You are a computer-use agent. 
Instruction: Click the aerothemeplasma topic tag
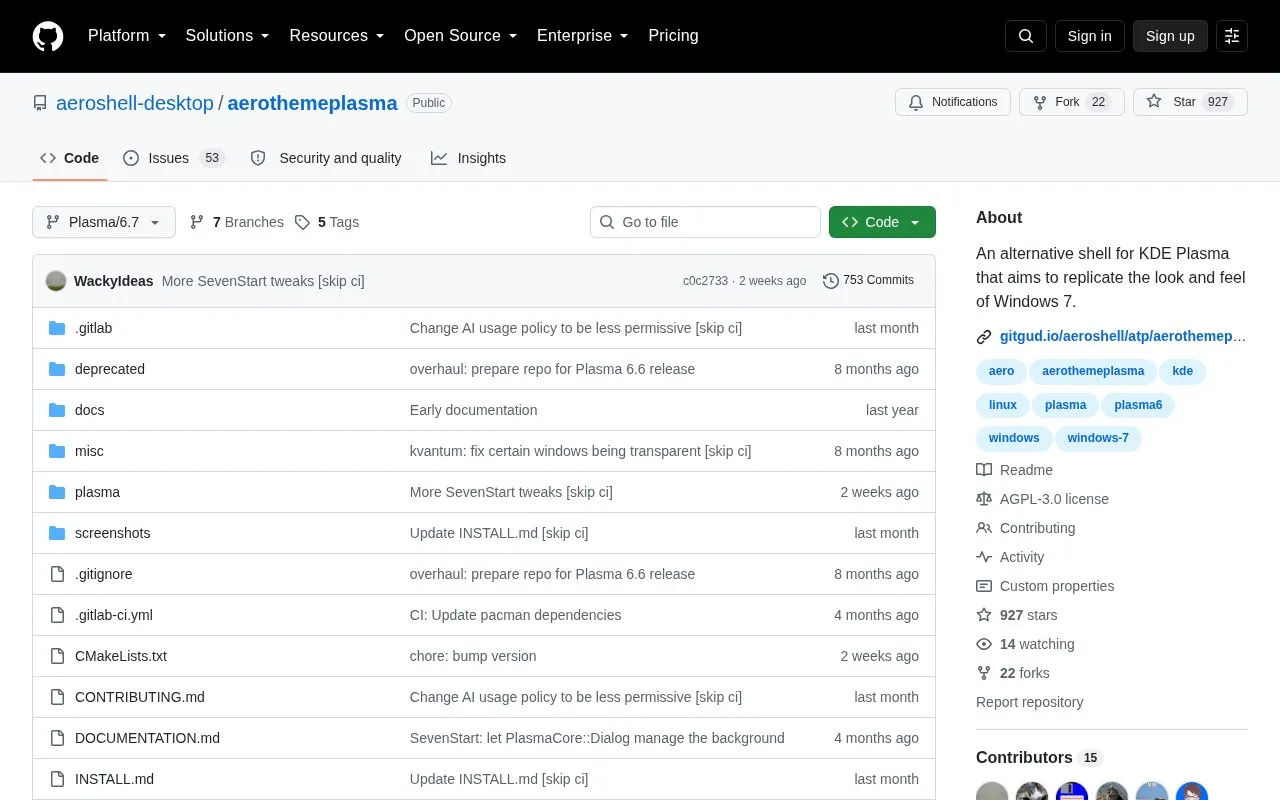pos(1093,371)
